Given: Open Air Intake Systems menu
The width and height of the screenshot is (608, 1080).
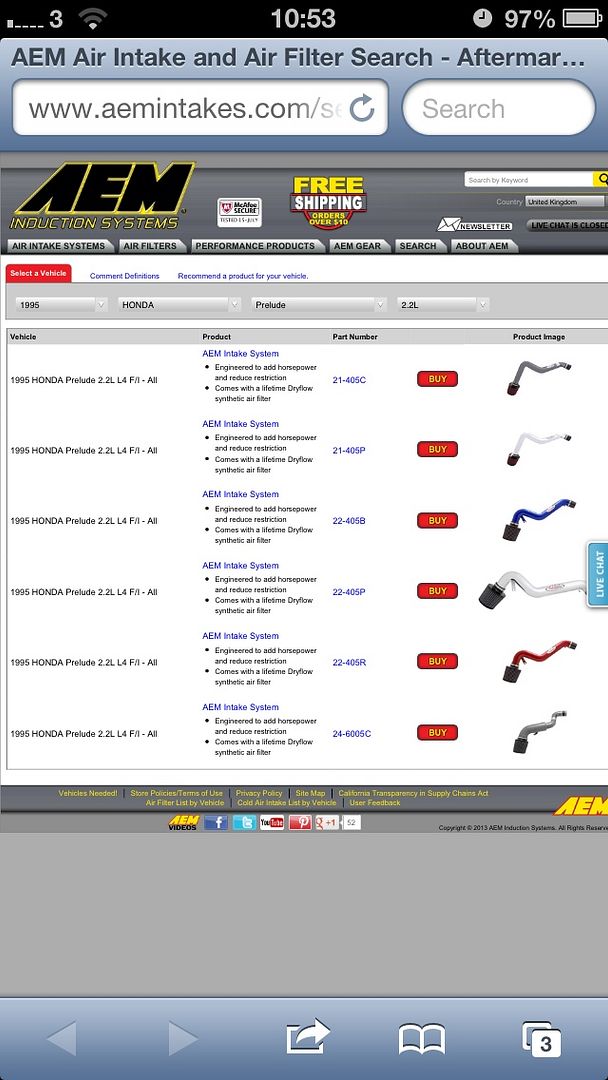Looking at the screenshot, I should 59,246.
